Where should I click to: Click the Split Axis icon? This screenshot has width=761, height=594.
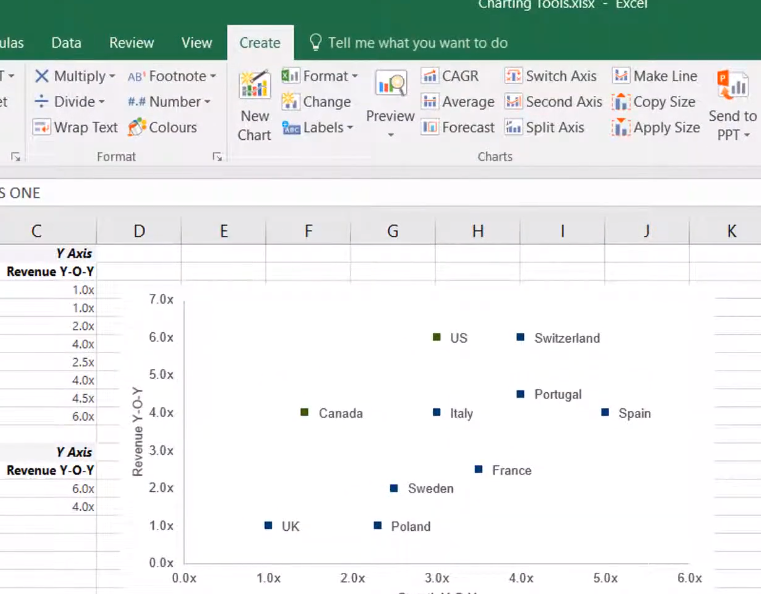514,128
